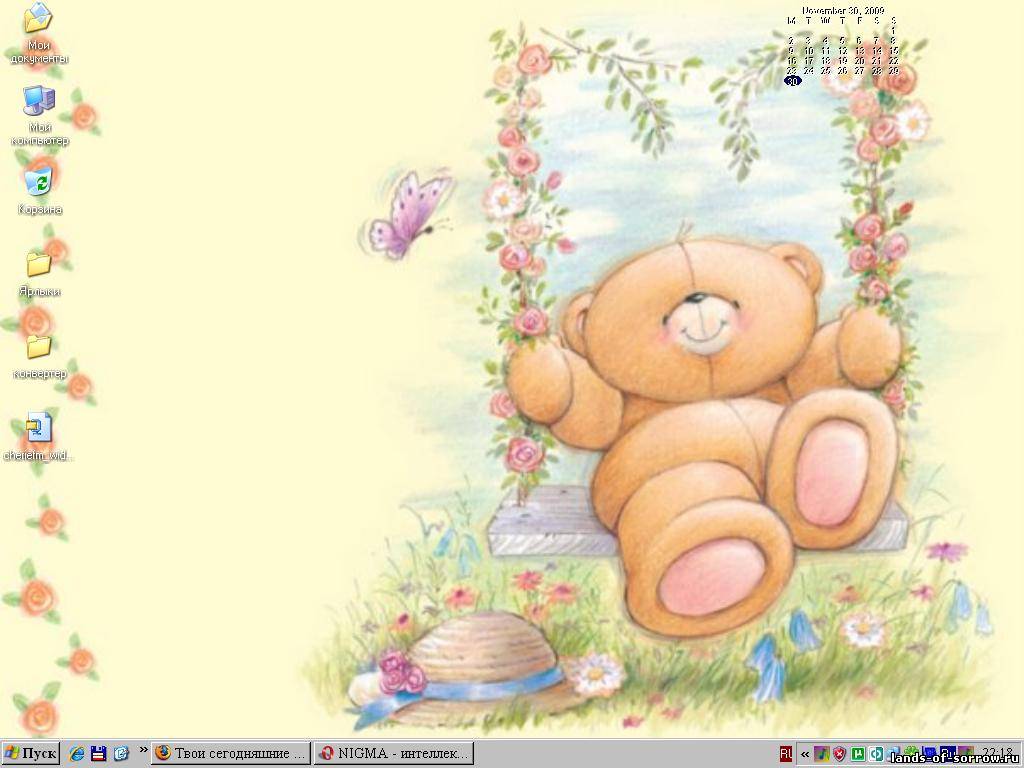
Task: Open the red shield security alert icon
Action: point(840,754)
